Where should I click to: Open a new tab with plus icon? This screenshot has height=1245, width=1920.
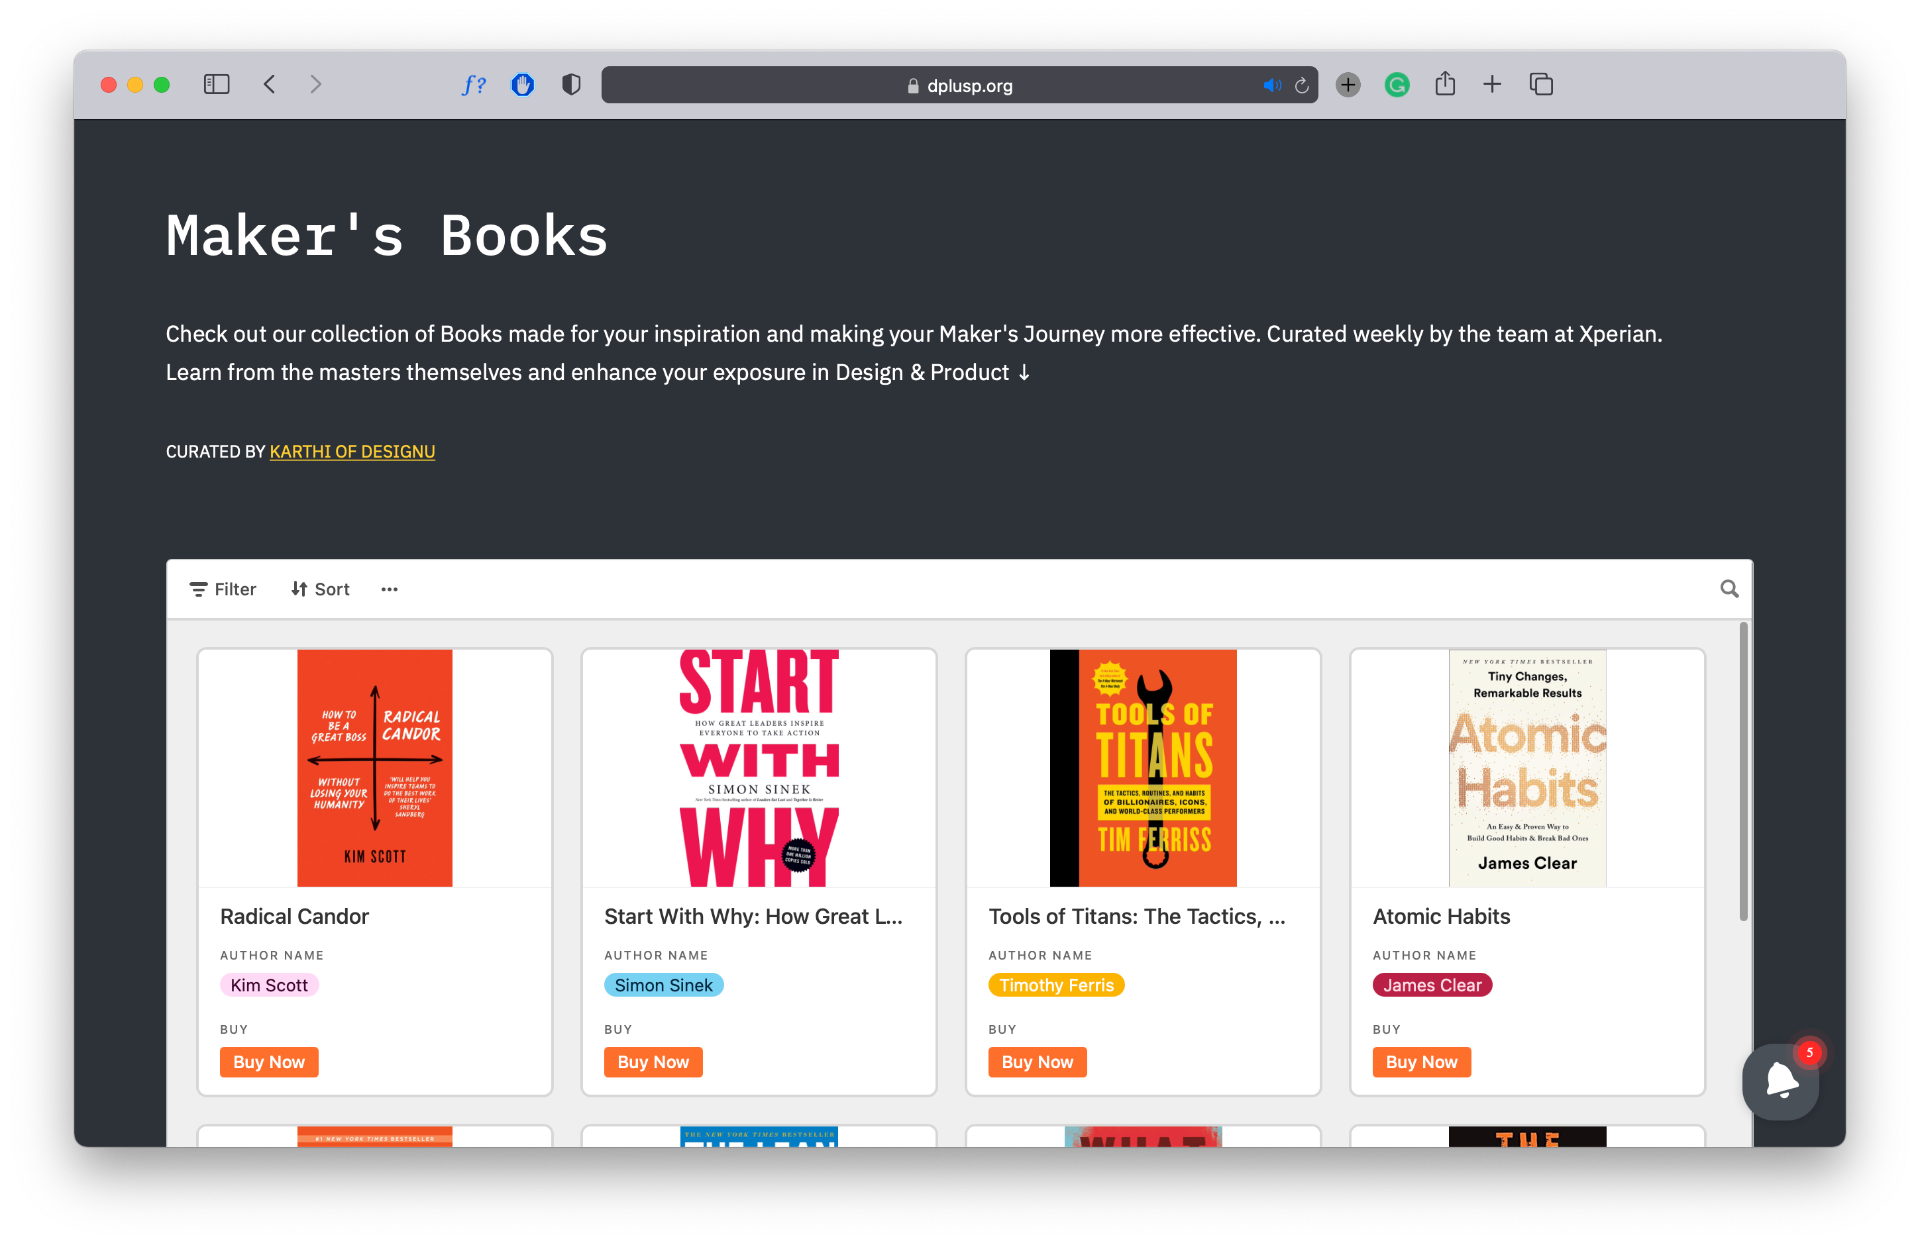click(x=1492, y=85)
